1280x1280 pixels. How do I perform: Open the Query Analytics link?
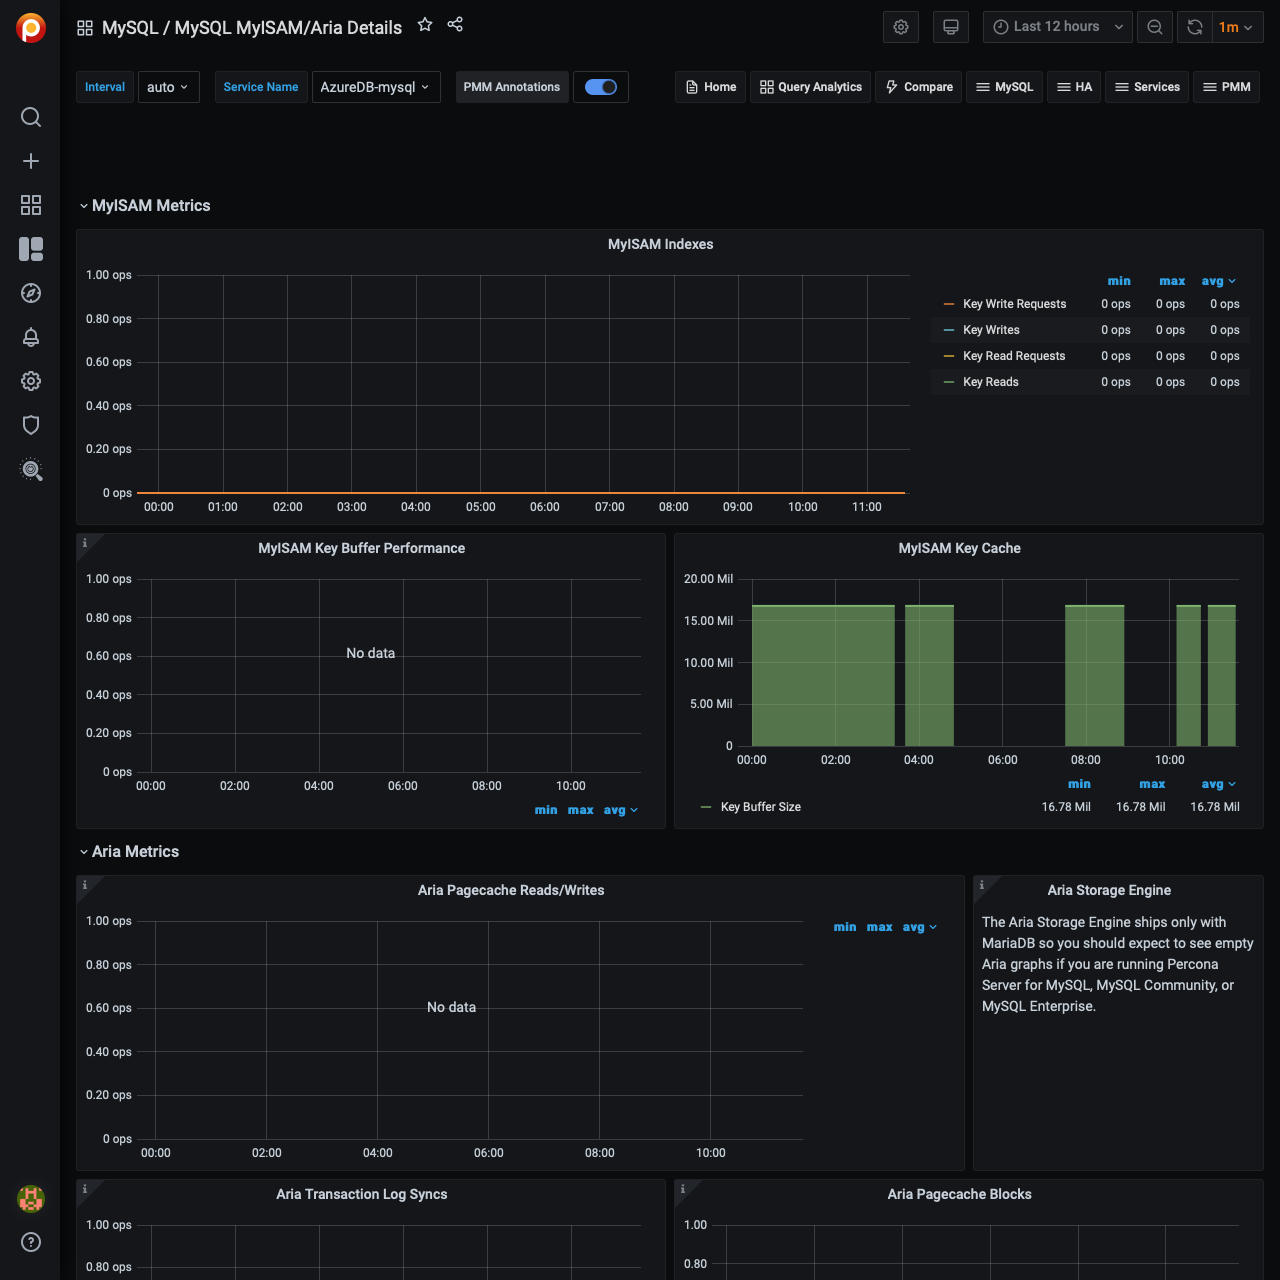click(811, 87)
